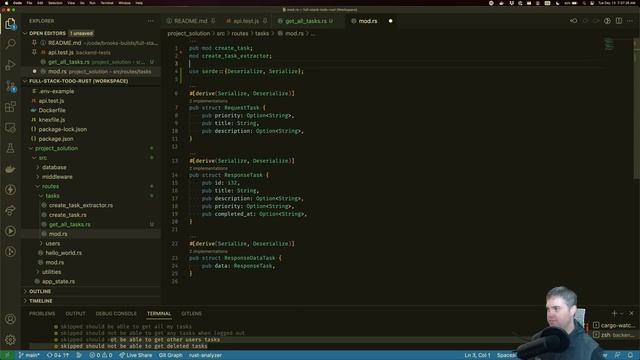Click Live Share in status bar
Screen dimensions: 640x360
click(x=136, y=356)
